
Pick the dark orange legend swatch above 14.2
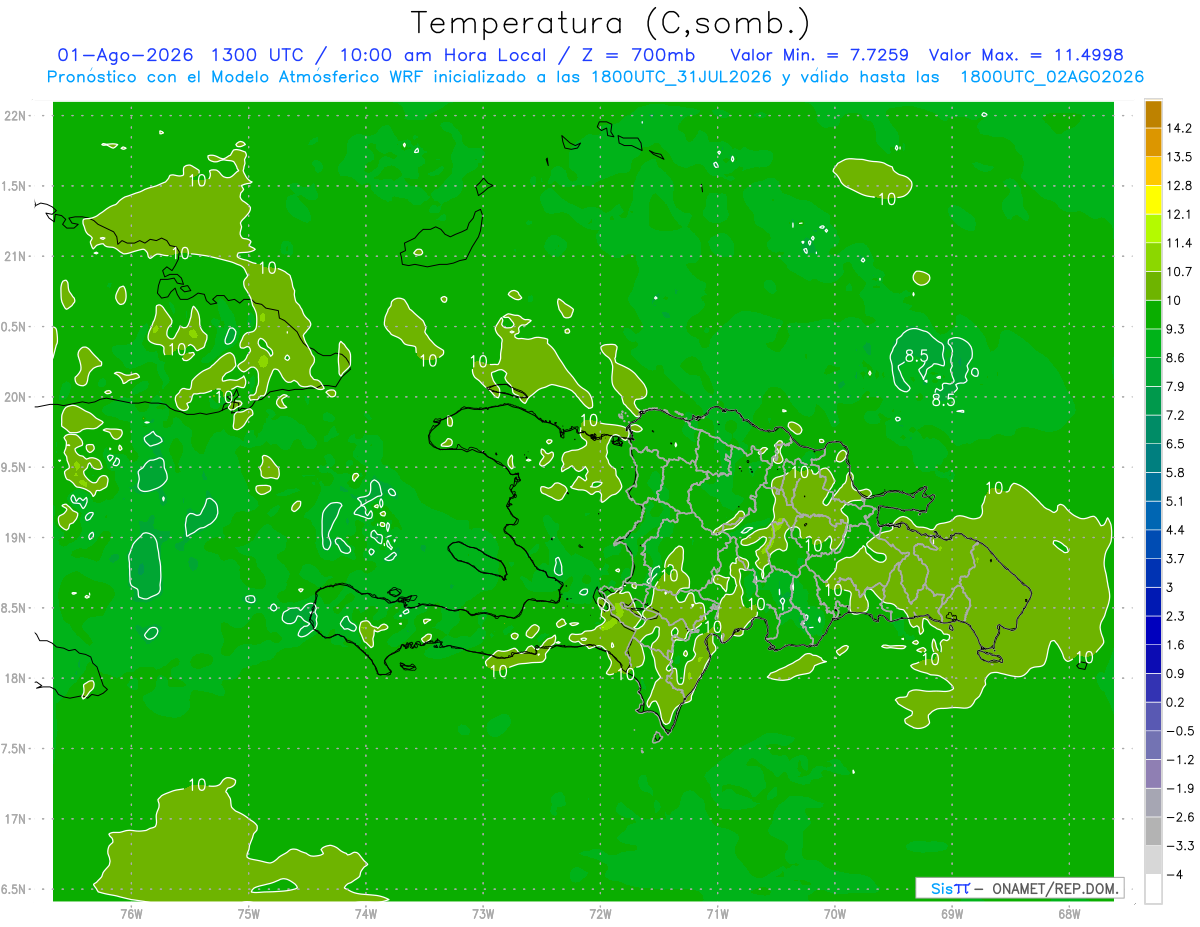(x=1153, y=114)
